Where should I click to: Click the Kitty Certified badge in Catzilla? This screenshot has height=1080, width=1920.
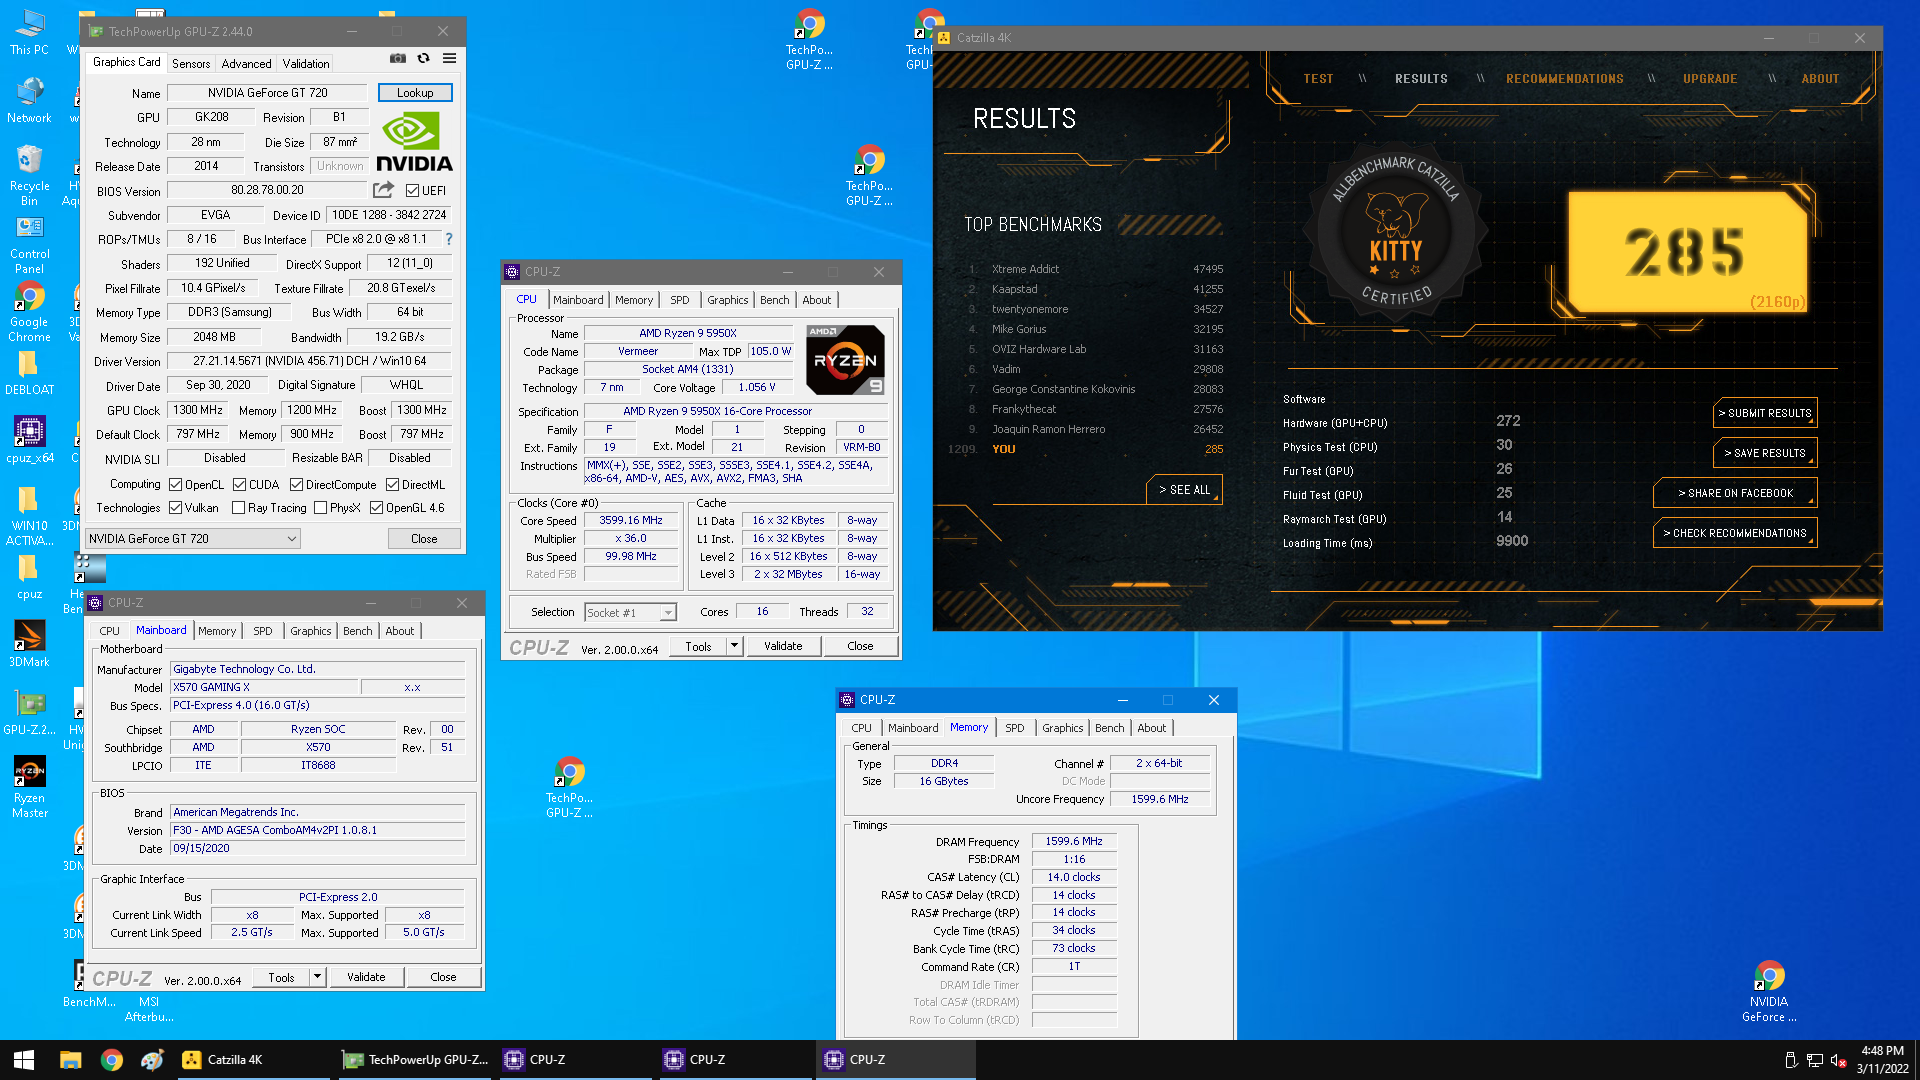(1395, 230)
